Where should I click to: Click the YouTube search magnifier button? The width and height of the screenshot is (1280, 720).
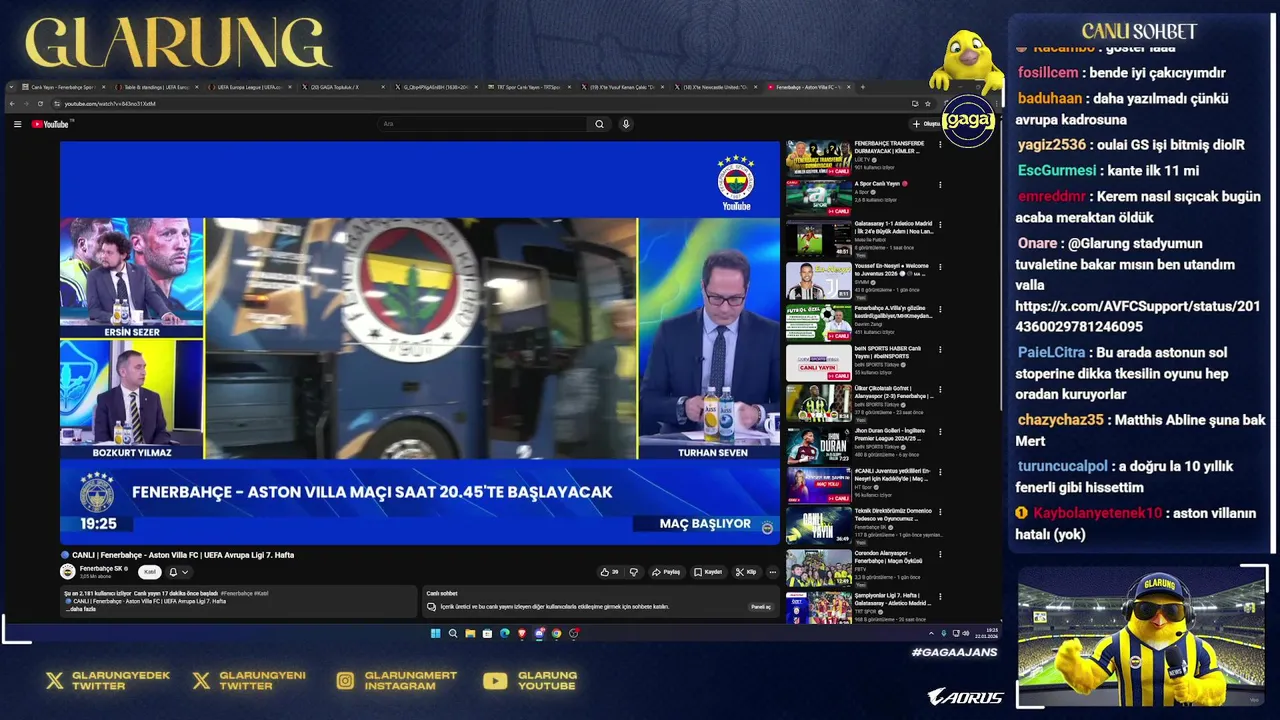599,124
